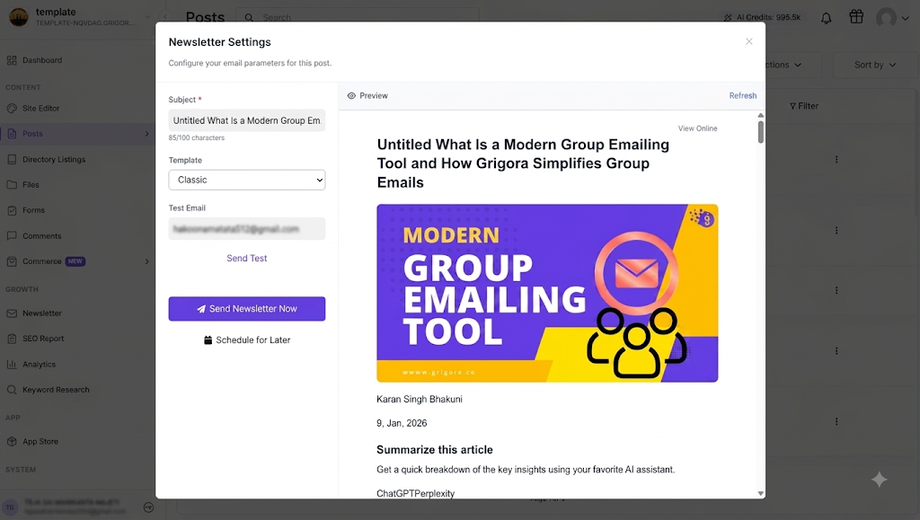This screenshot has height=520, width=920.
Task: Click the paper plane icon on Send Newsletter
Action: [x=201, y=309]
